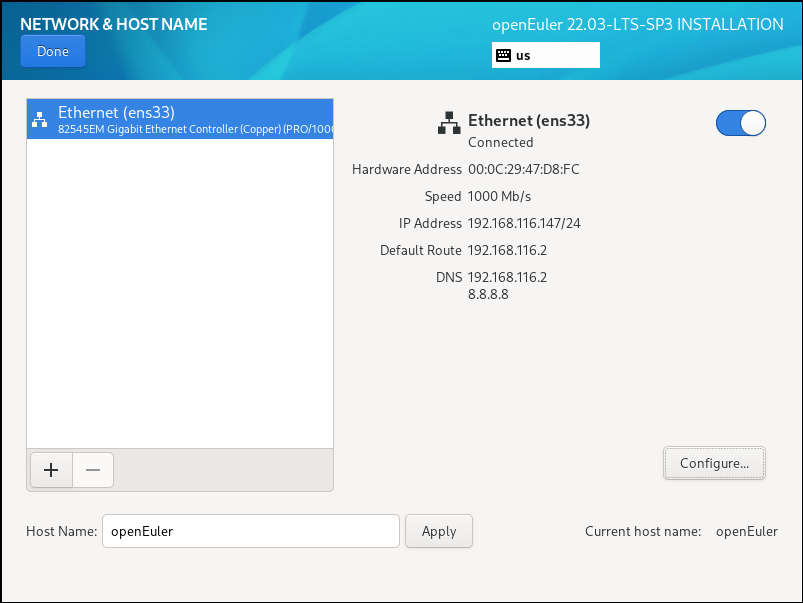Open the us keyboard layout indicator

[x=545, y=55]
